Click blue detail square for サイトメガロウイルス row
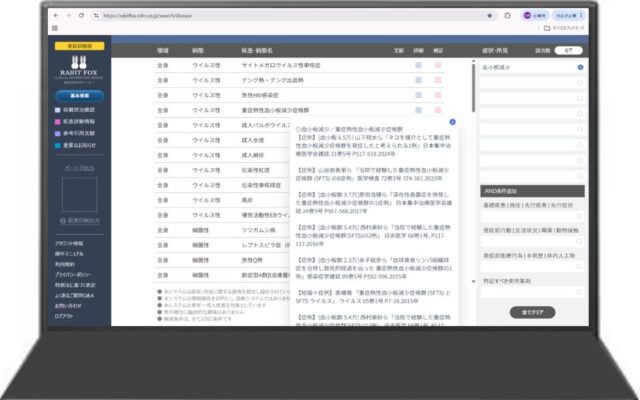The image size is (640, 400). (x=418, y=65)
